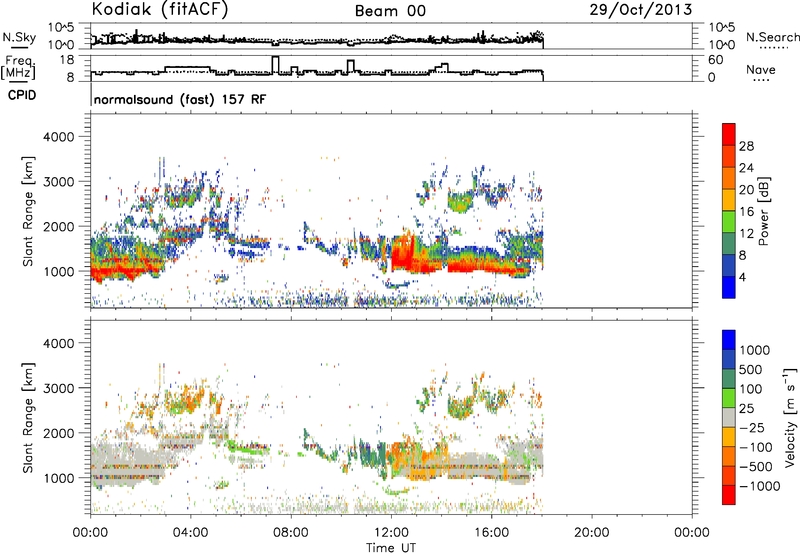This screenshot has width=800, height=554.
Task: Click the 'N.Sky' legend label
Action: (x=19, y=37)
